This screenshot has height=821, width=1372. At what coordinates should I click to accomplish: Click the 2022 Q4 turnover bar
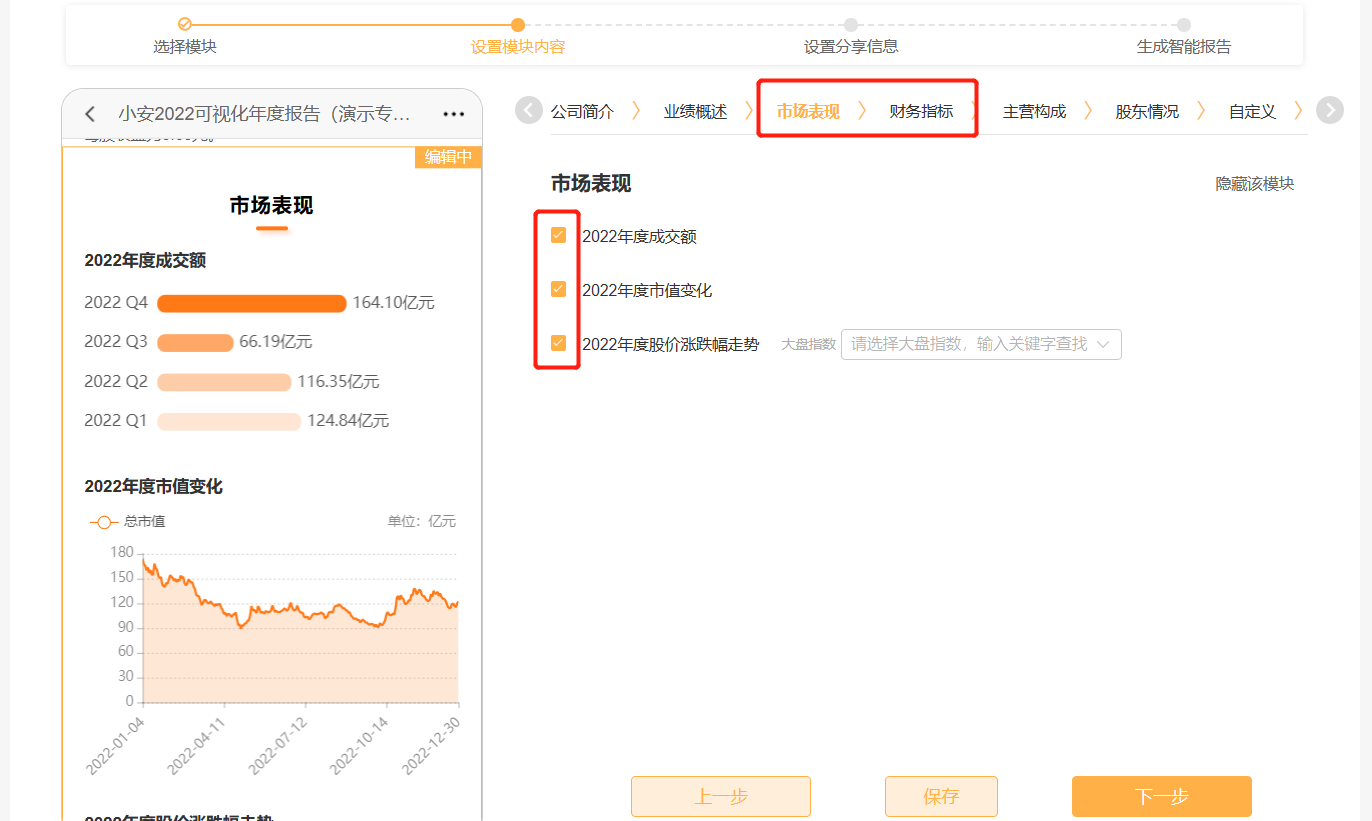coord(251,303)
